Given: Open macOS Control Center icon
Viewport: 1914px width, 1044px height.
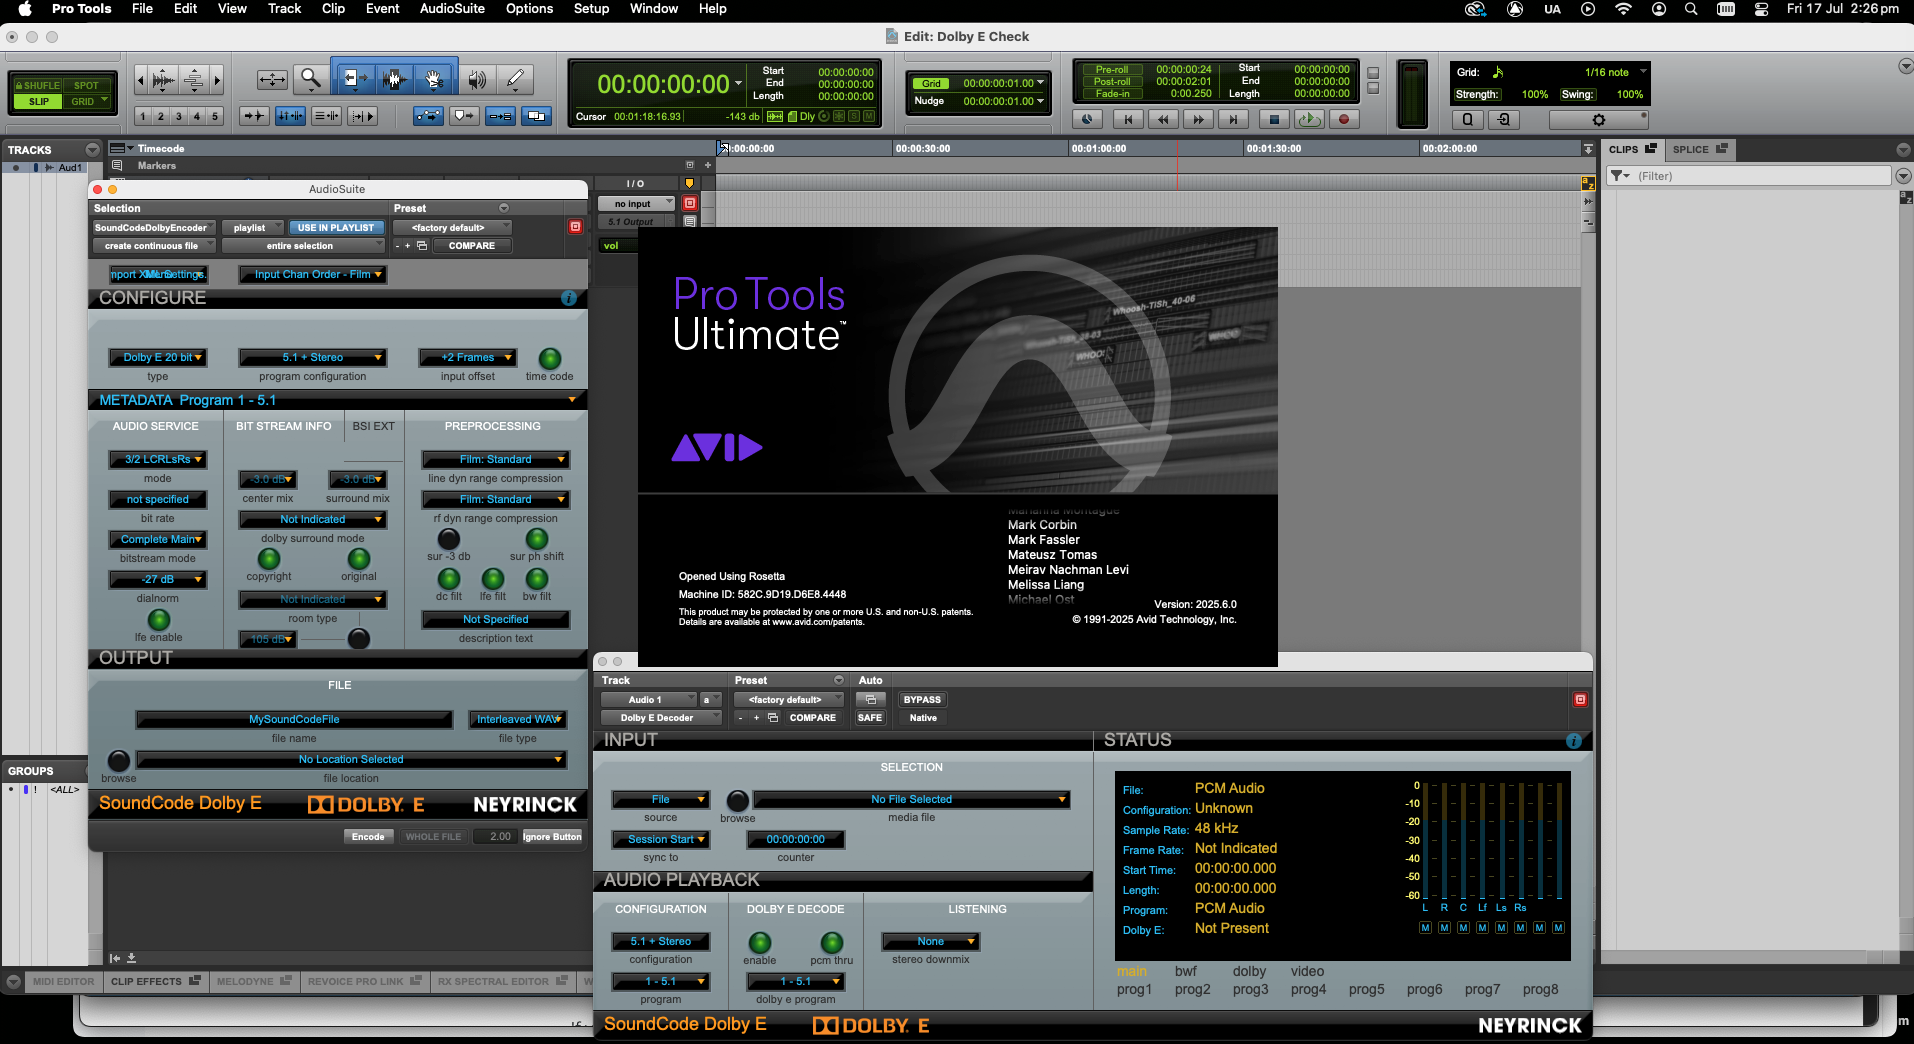Looking at the screenshot, I should click(1761, 9).
